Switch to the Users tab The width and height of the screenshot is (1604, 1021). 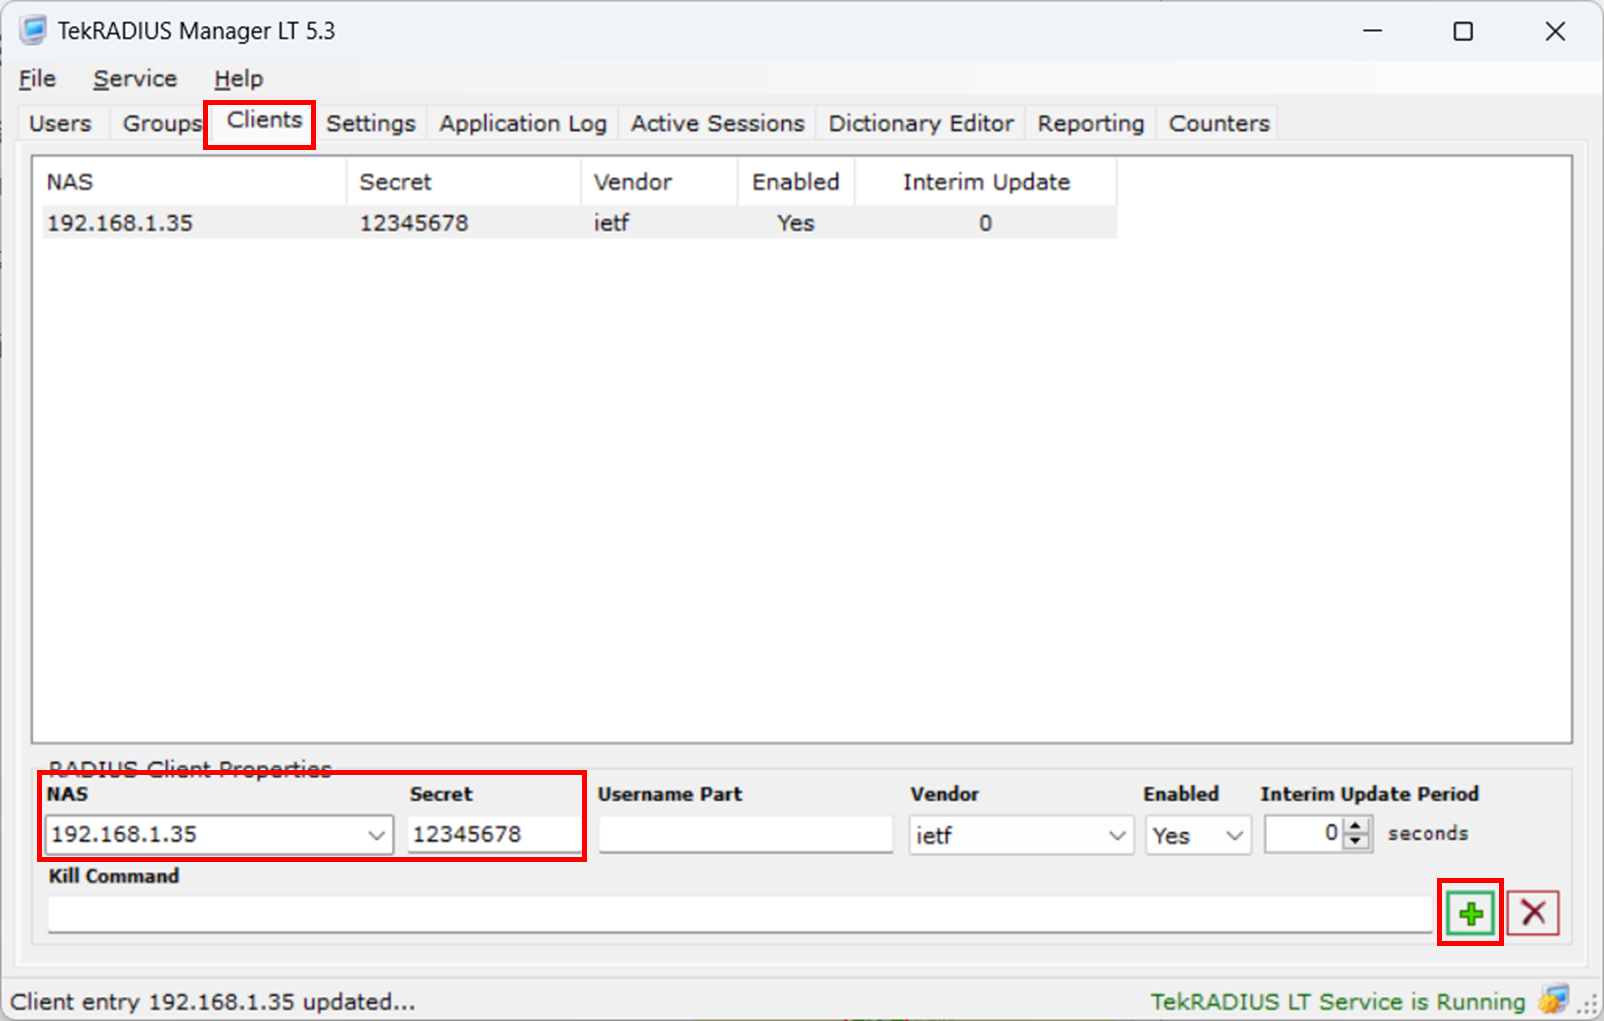point(60,123)
